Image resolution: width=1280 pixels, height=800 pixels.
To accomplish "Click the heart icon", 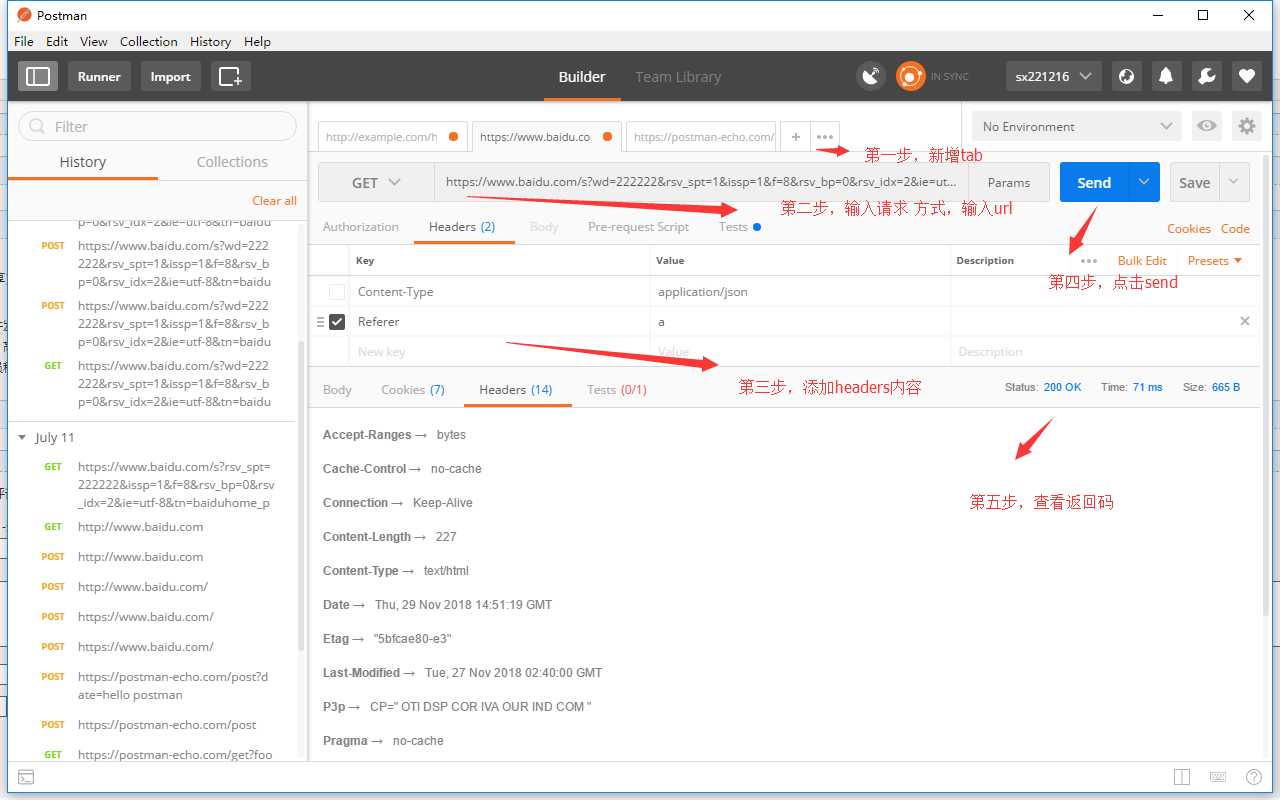I will 1246,76.
